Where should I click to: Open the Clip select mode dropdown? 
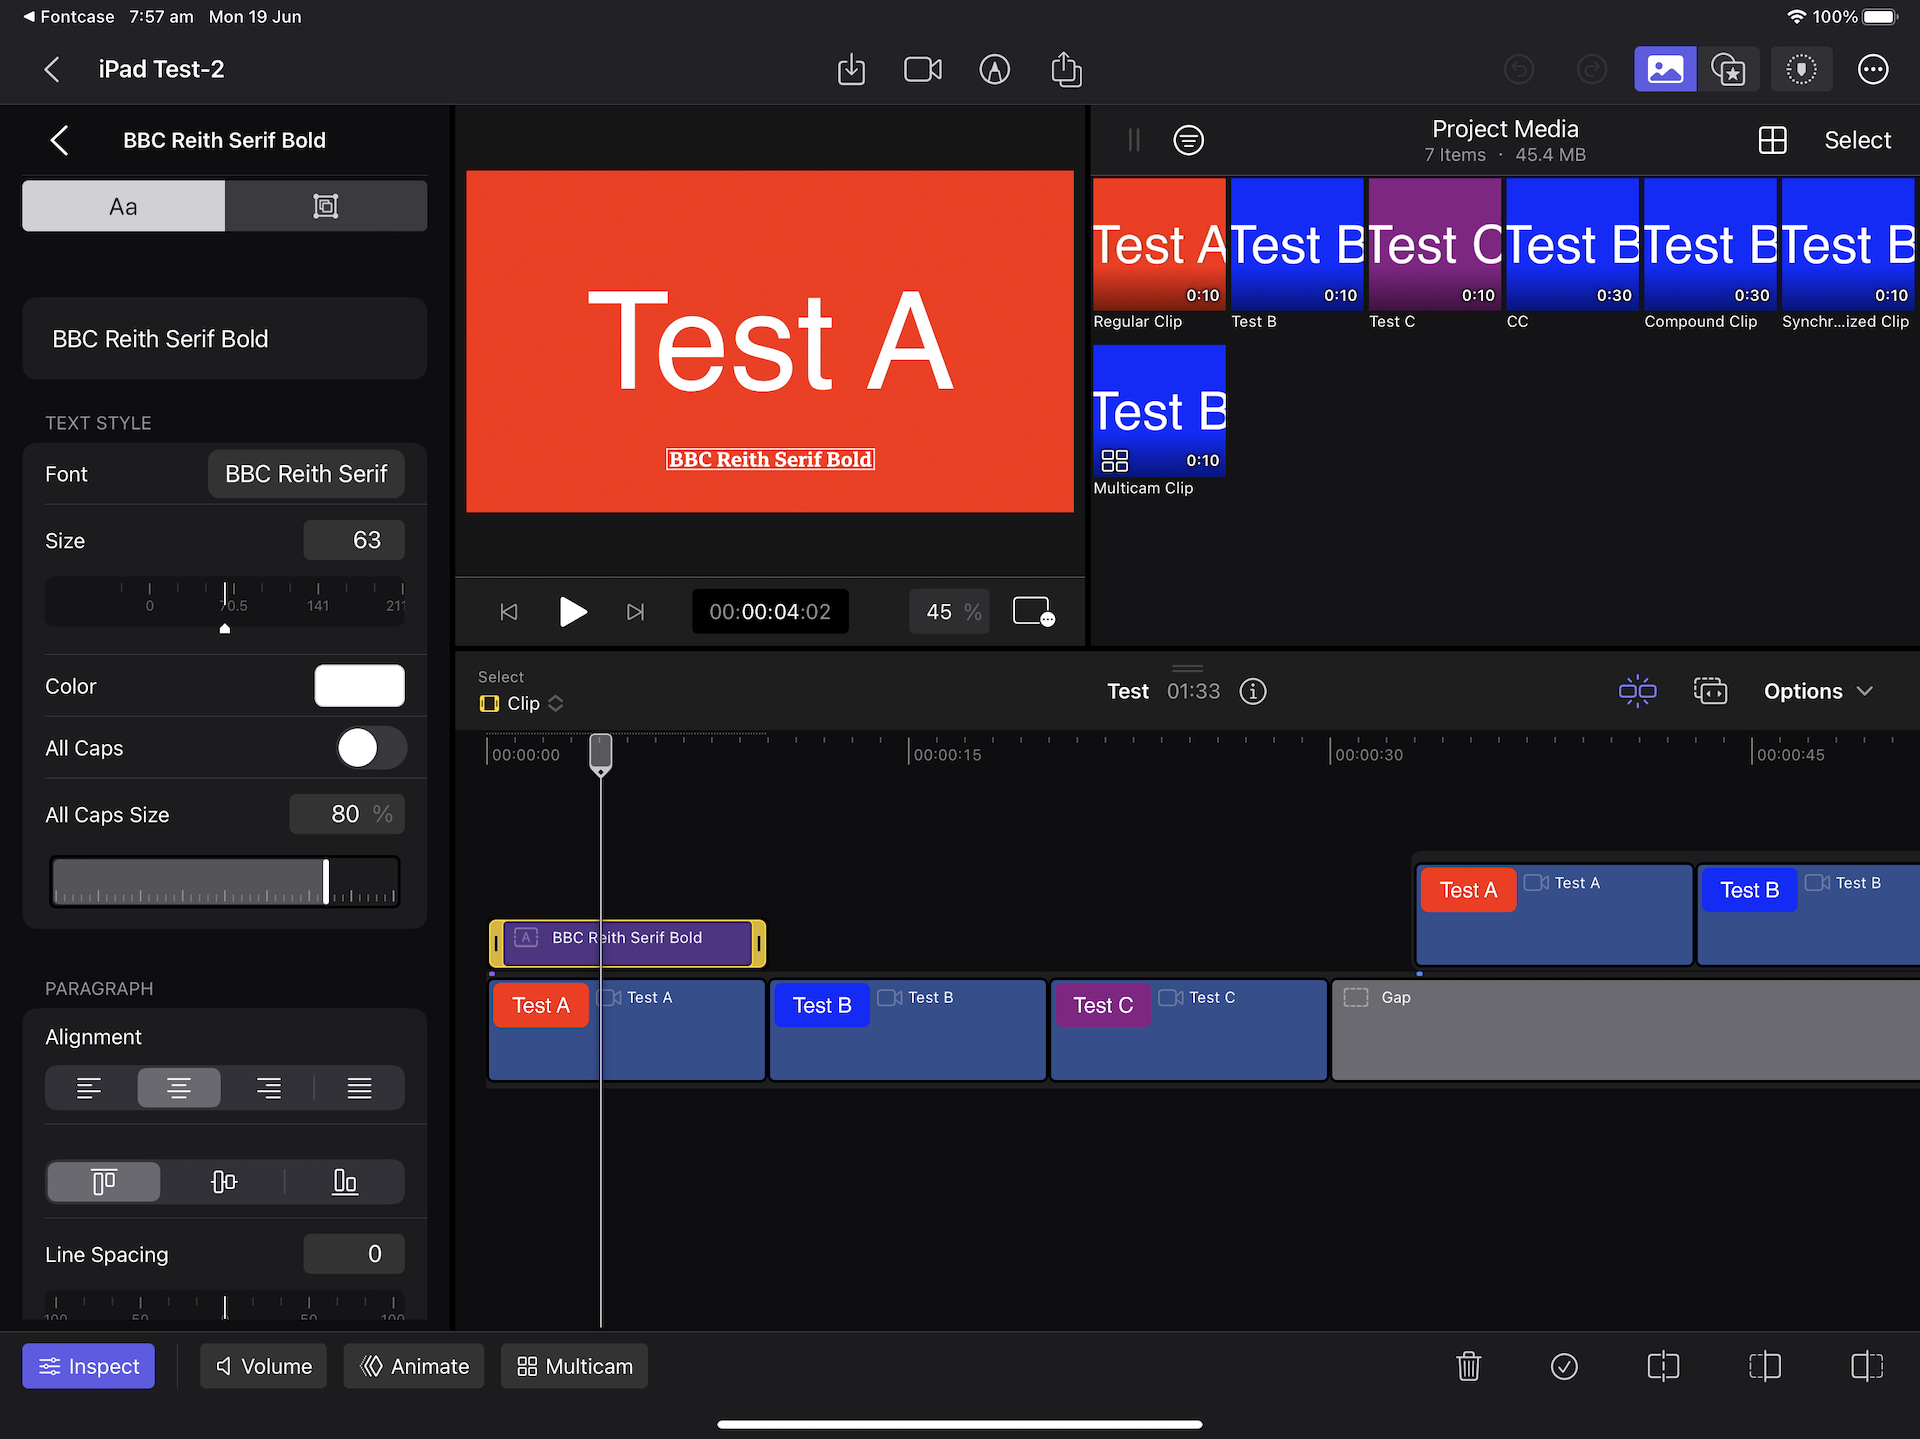point(522,703)
